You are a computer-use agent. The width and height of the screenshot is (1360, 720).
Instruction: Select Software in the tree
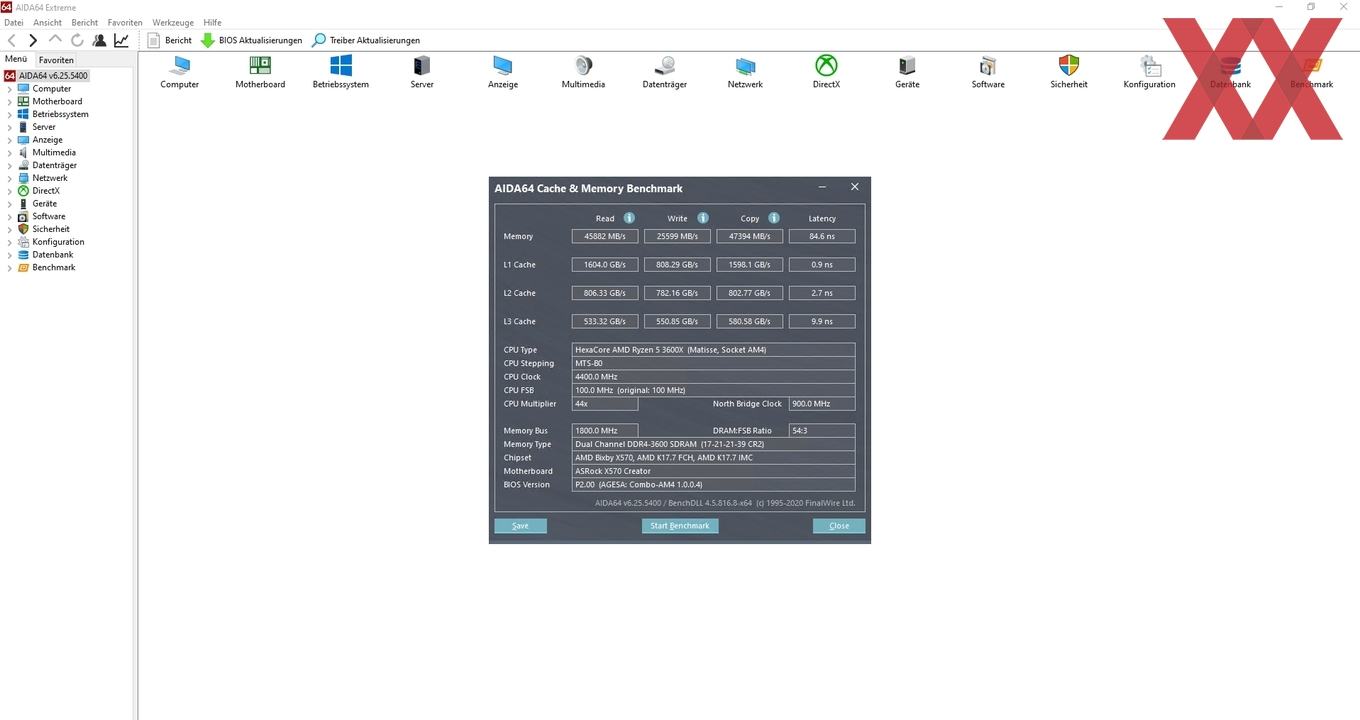point(48,216)
